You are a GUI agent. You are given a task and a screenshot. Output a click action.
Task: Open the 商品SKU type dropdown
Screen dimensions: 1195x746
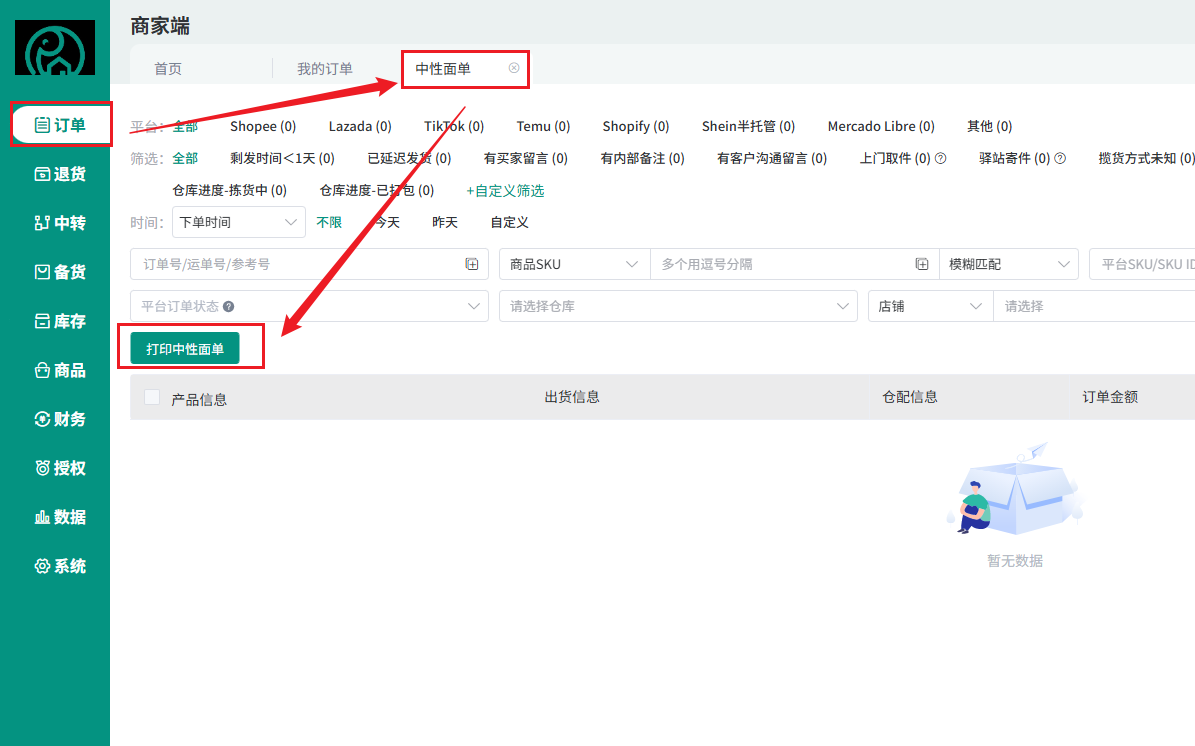click(575, 264)
